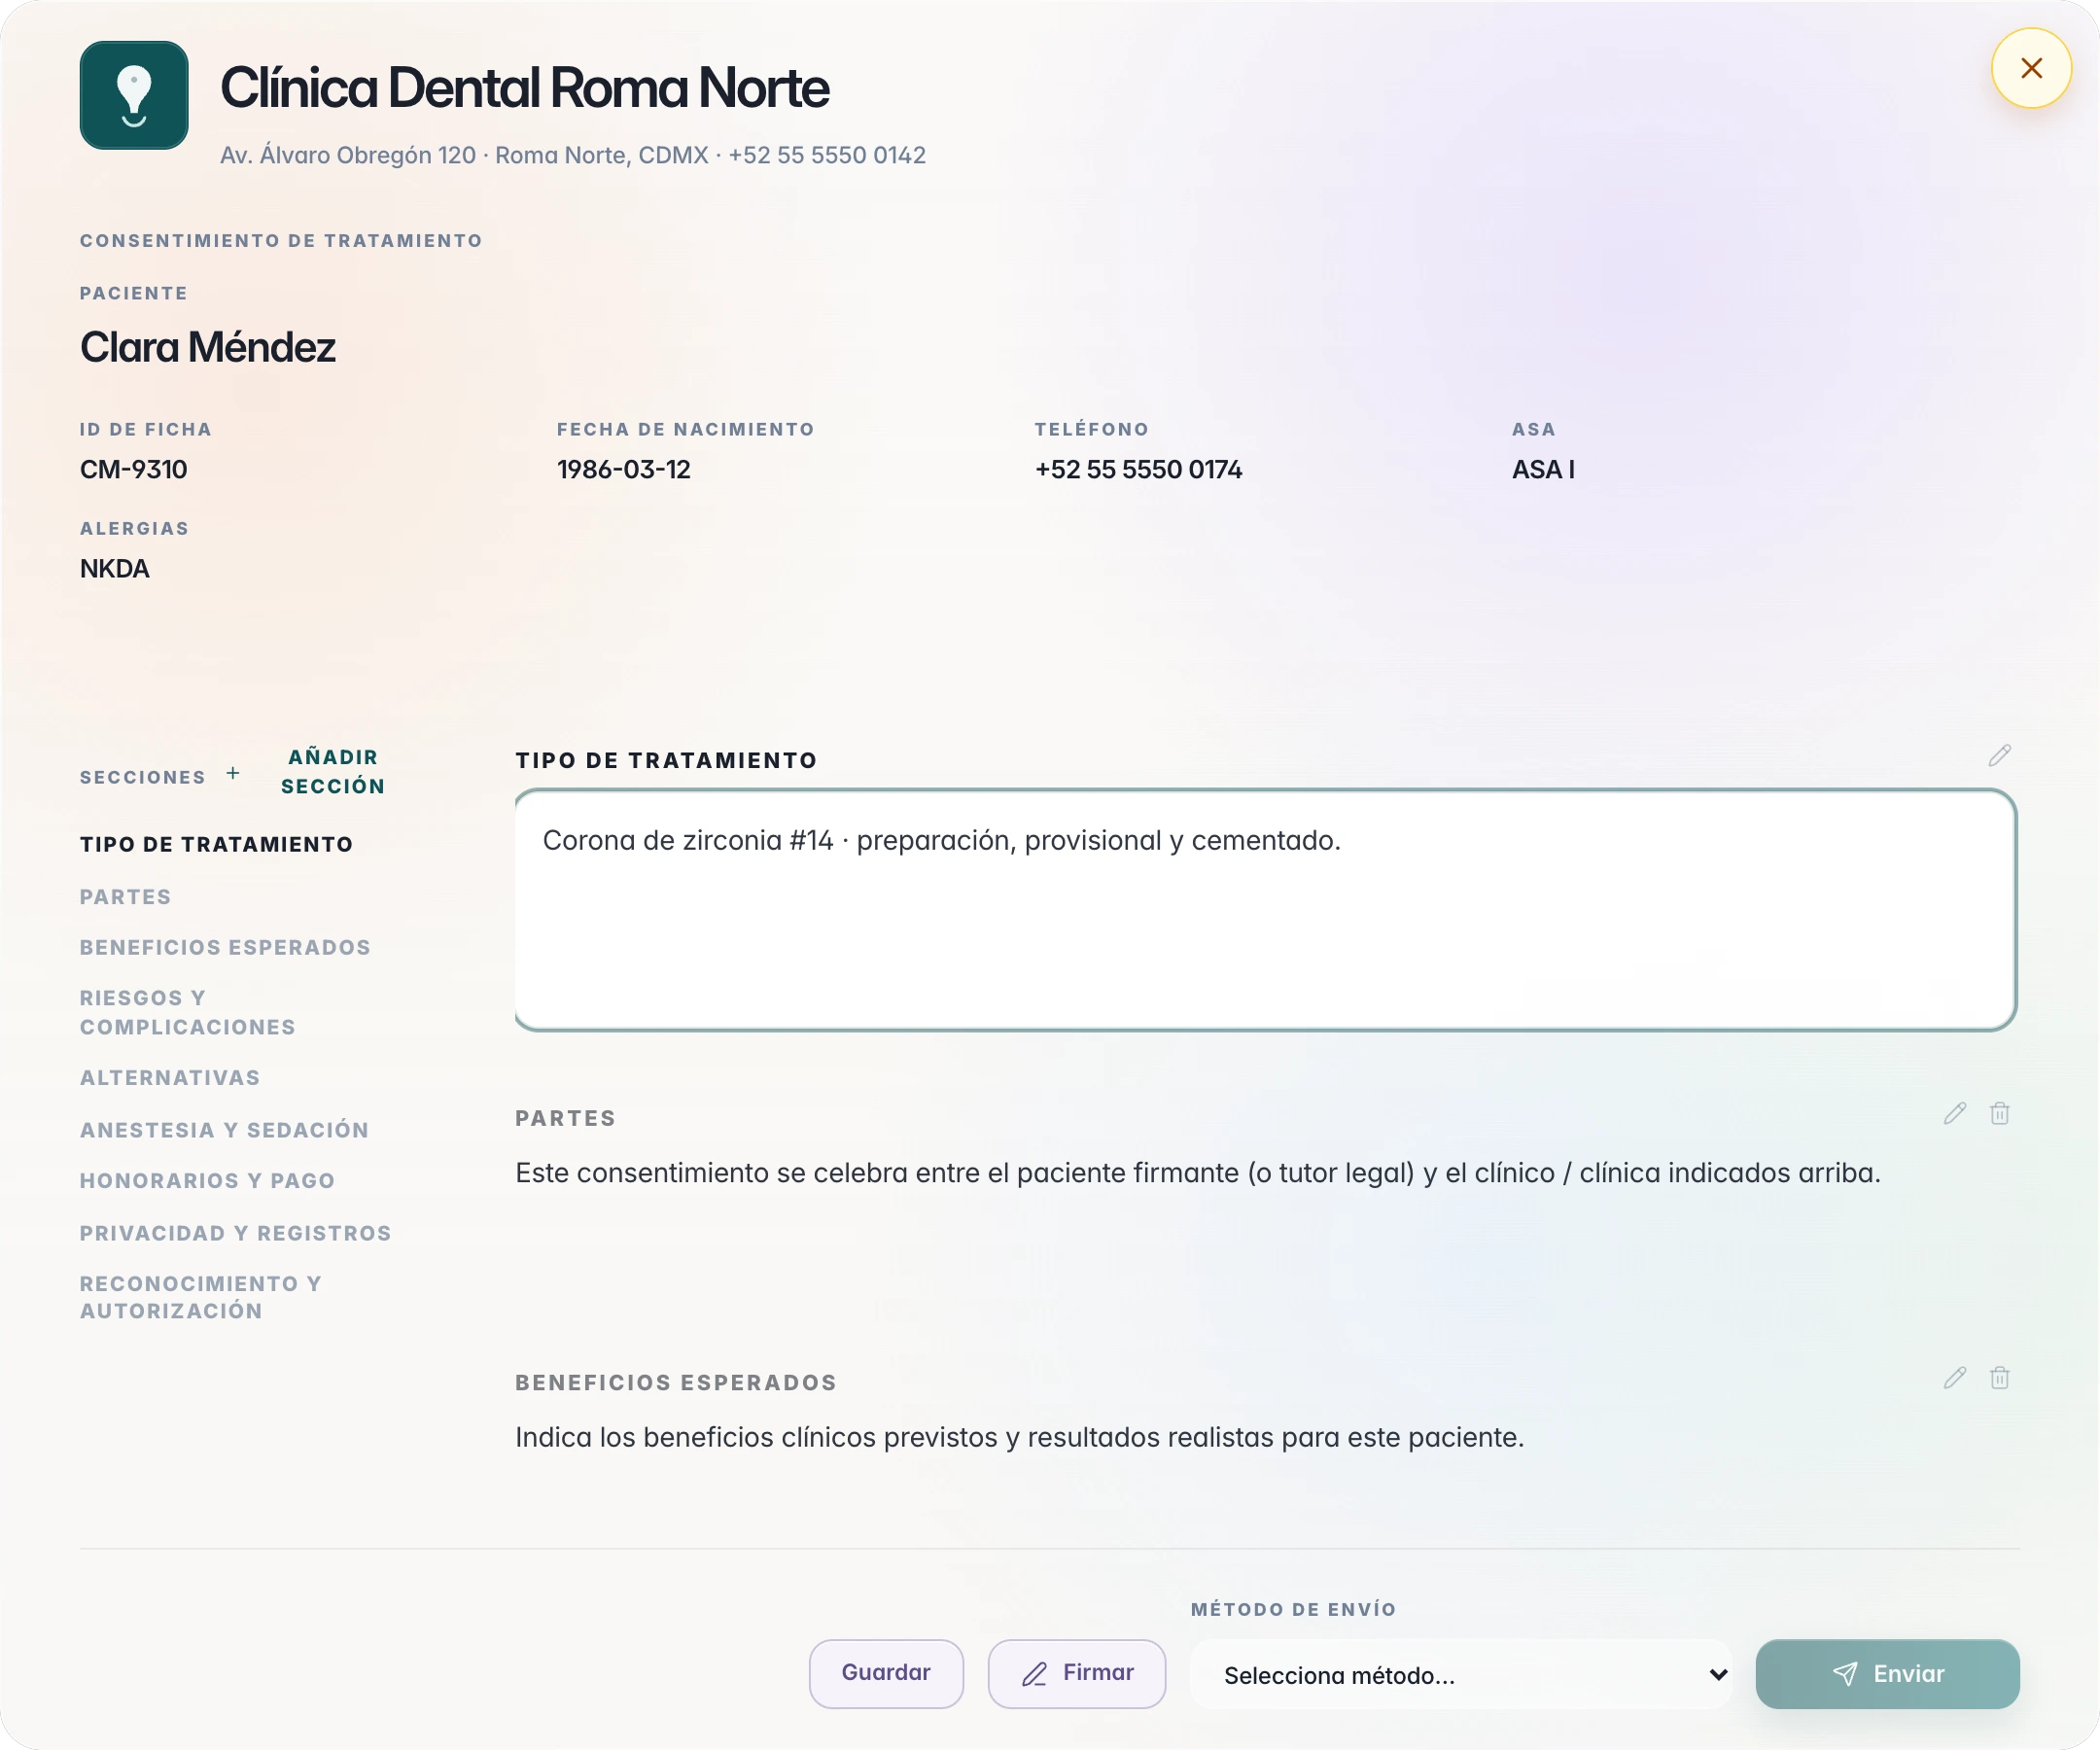
Task: Click birth date 1986-03-12
Action: (624, 469)
